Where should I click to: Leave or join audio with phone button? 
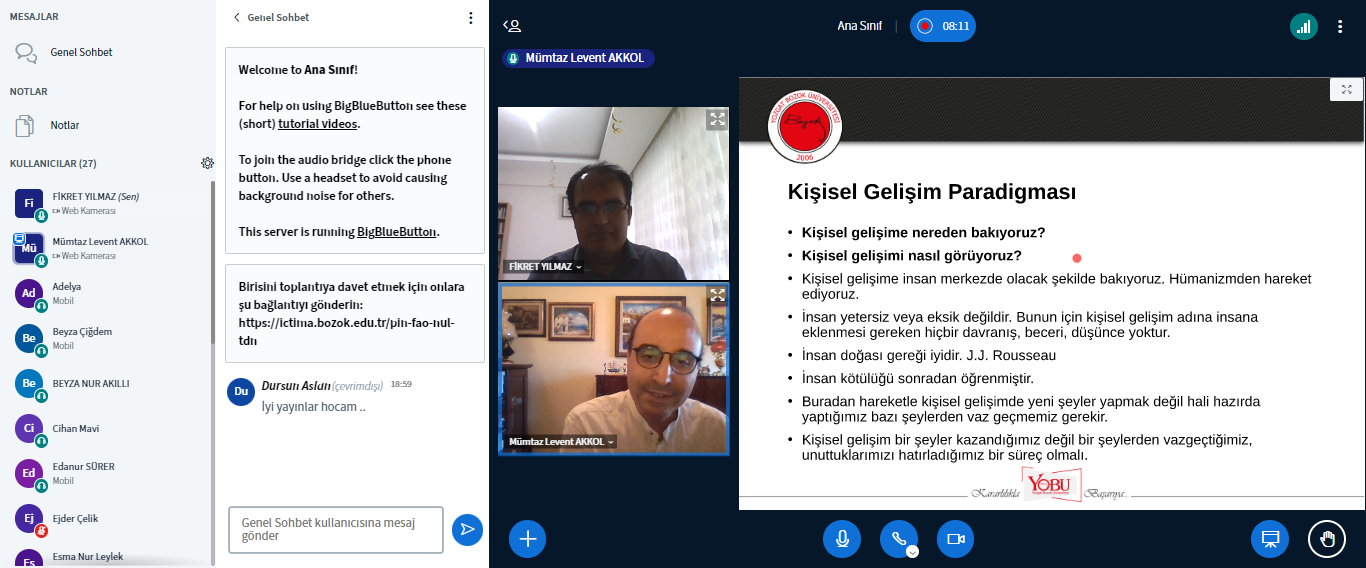tap(897, 538)
